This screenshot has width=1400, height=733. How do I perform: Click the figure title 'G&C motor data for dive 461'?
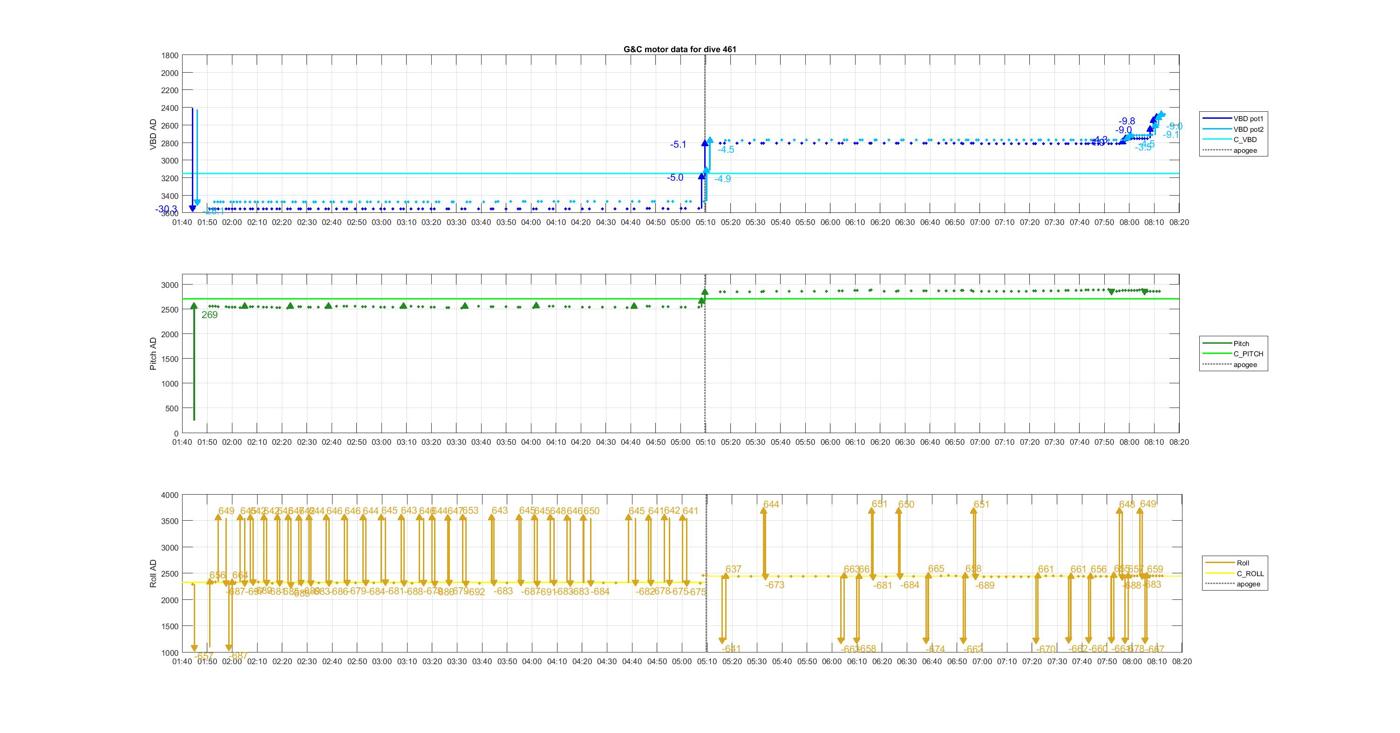[680, 49]
